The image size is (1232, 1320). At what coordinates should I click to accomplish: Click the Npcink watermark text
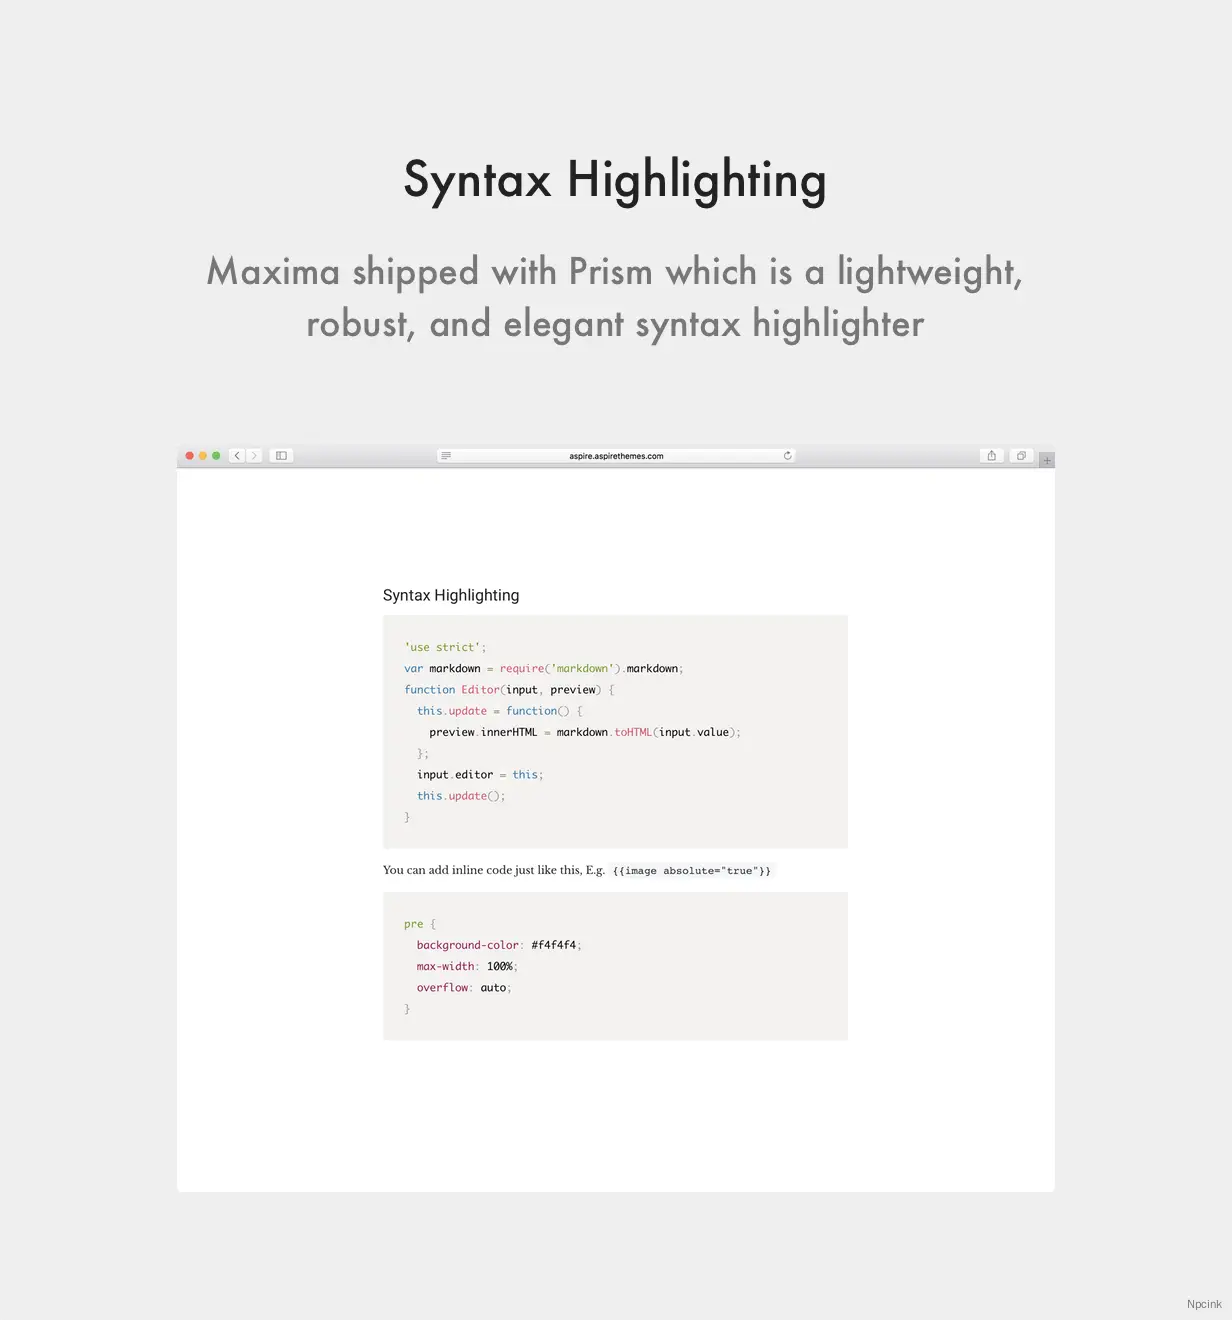click(1204, 1304)
